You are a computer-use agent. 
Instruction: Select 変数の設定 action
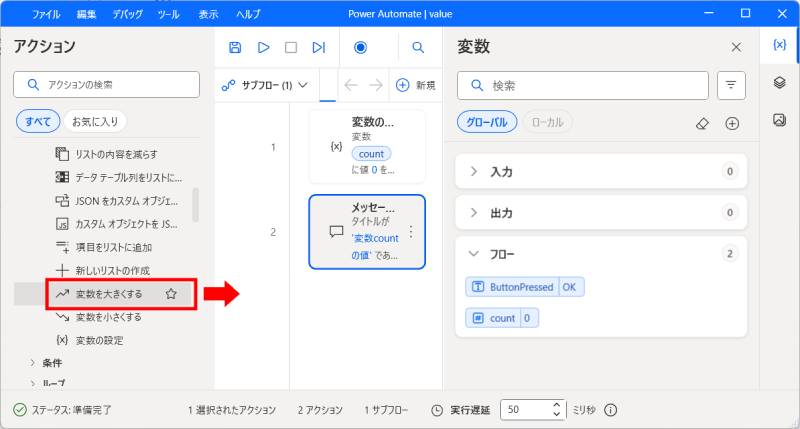89,340
